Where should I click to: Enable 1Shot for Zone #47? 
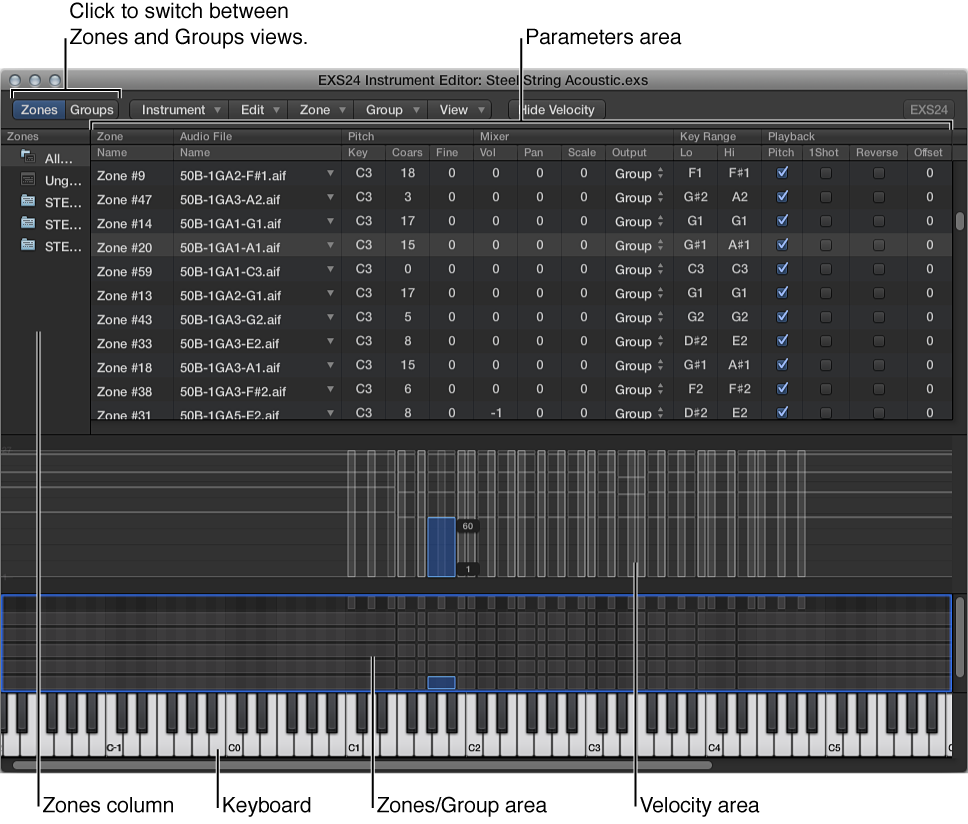824,197
